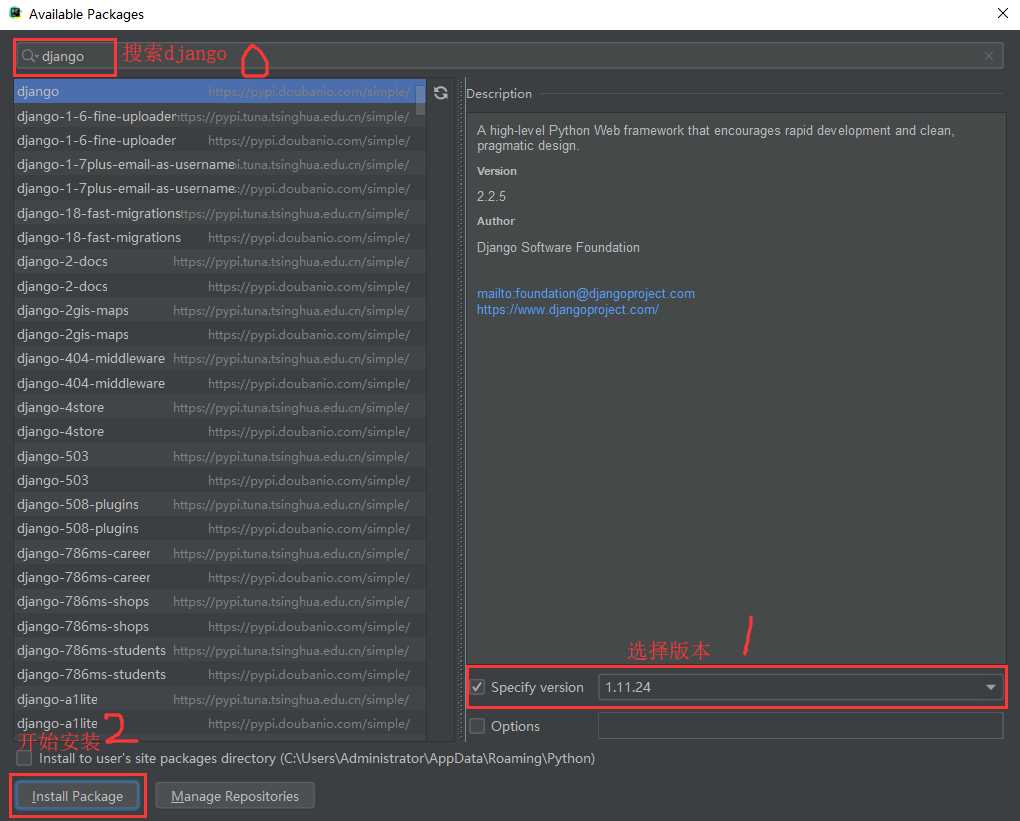The image size is (1020, 821).
Task: Enable the Options checkbox
Action: [477, 726]
